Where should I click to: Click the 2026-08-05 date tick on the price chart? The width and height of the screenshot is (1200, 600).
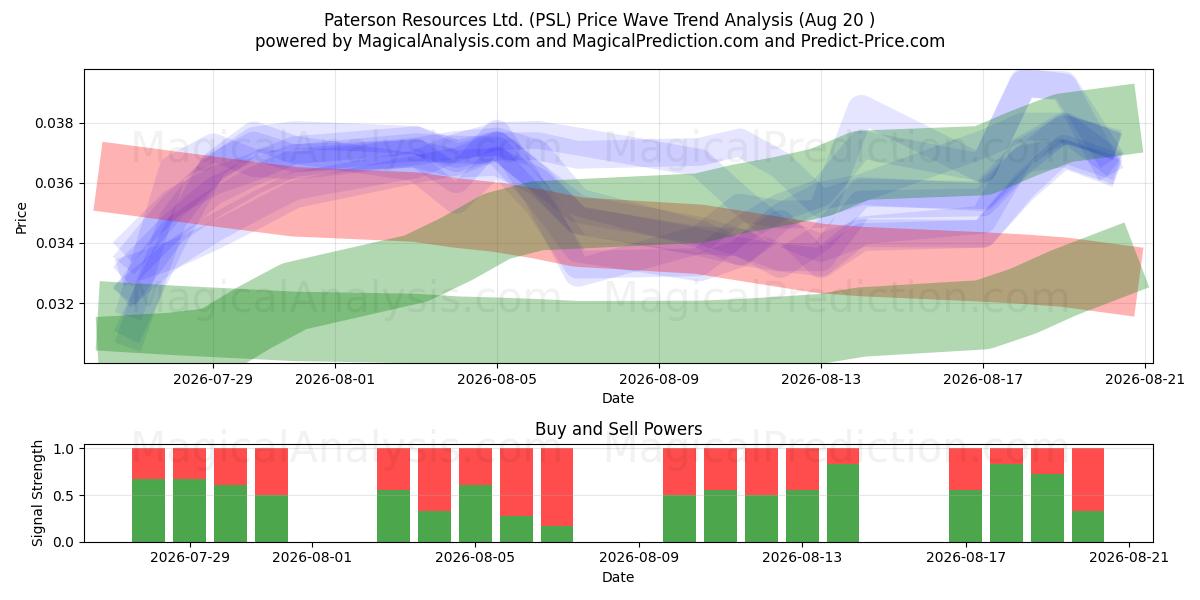(x=497, y=379)
